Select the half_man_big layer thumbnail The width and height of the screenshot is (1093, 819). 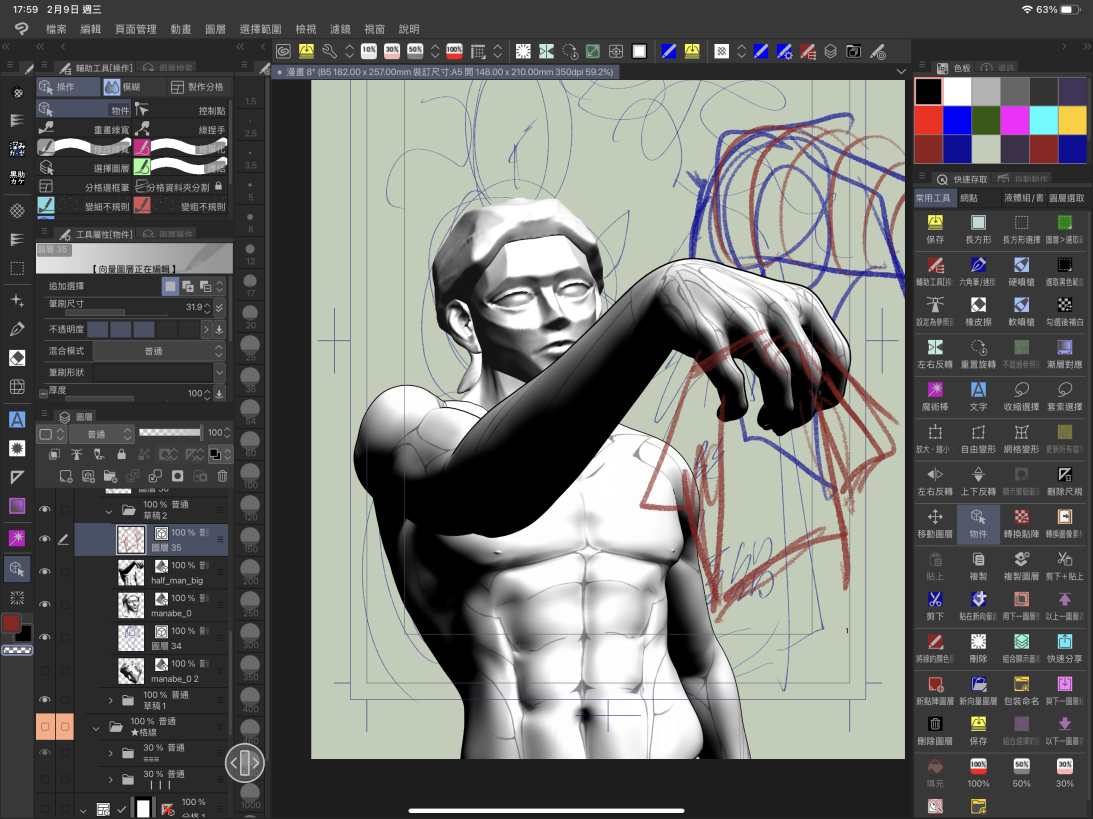(131, 572)
